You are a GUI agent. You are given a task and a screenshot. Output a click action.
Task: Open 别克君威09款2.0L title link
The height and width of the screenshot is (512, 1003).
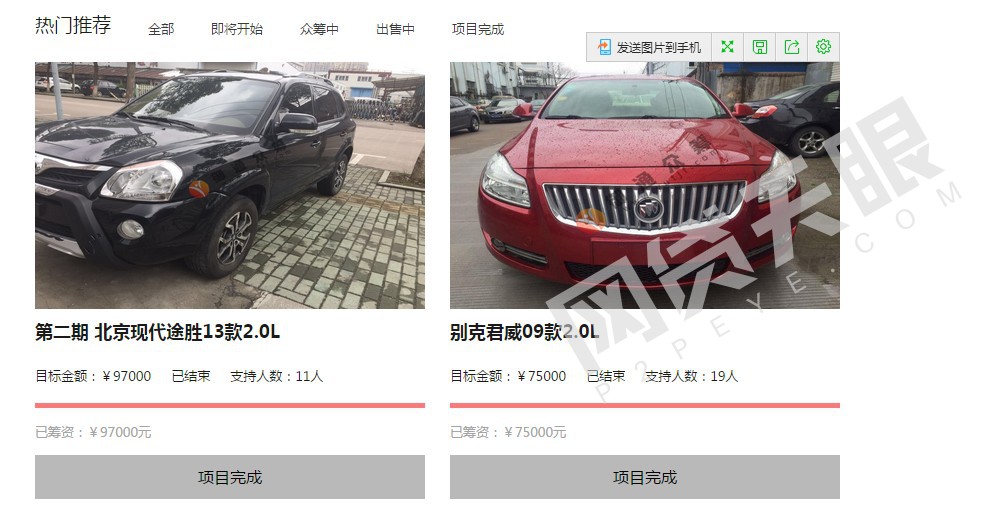525,332
